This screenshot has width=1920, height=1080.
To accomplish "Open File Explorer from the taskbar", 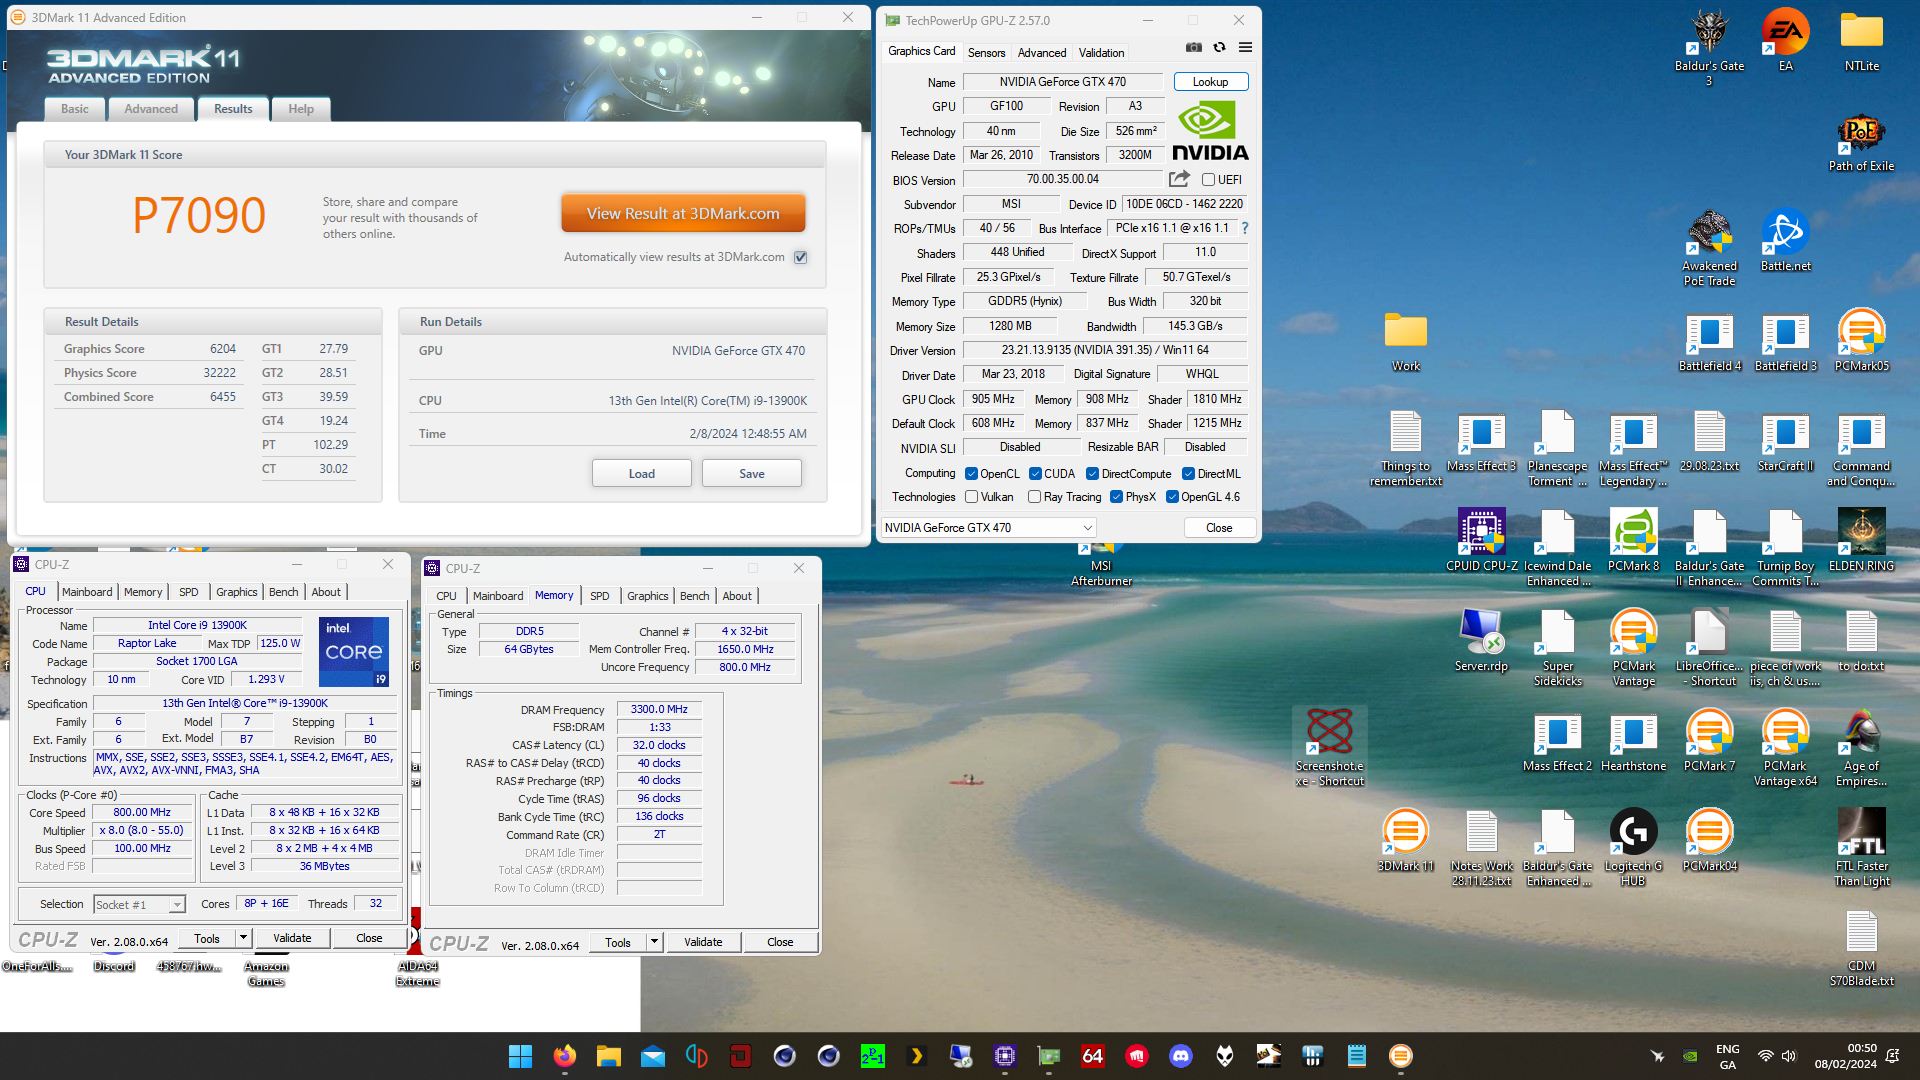I will pyautogui.click(x=608, y=1056).
